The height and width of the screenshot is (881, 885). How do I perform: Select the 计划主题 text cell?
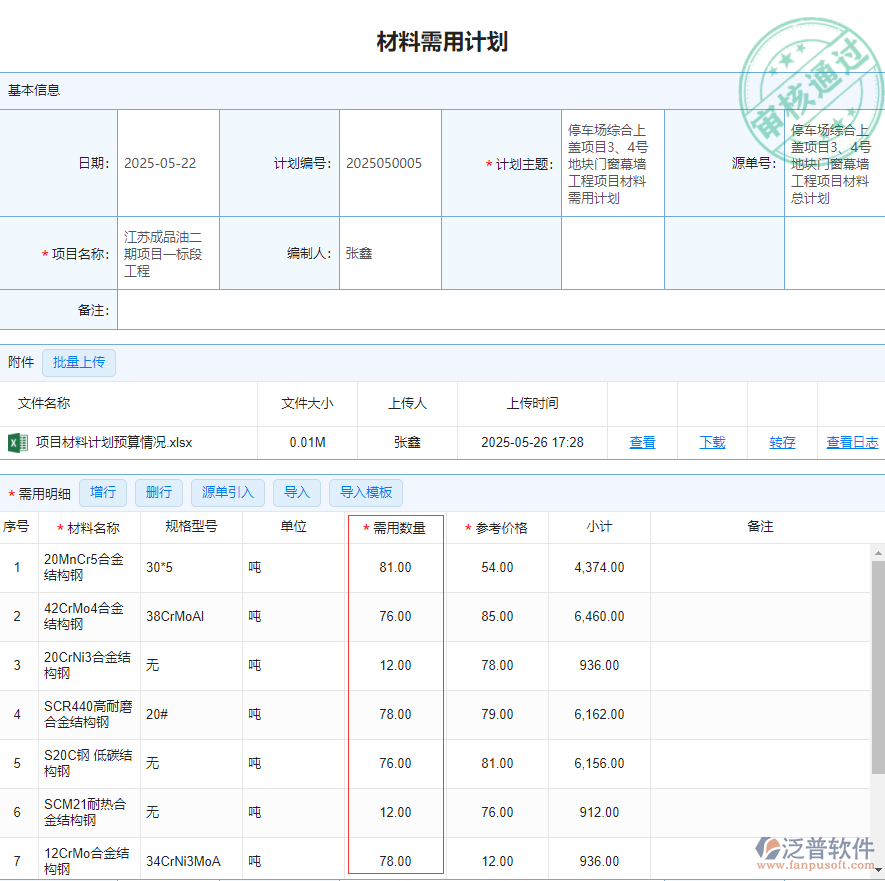point(611,163)
